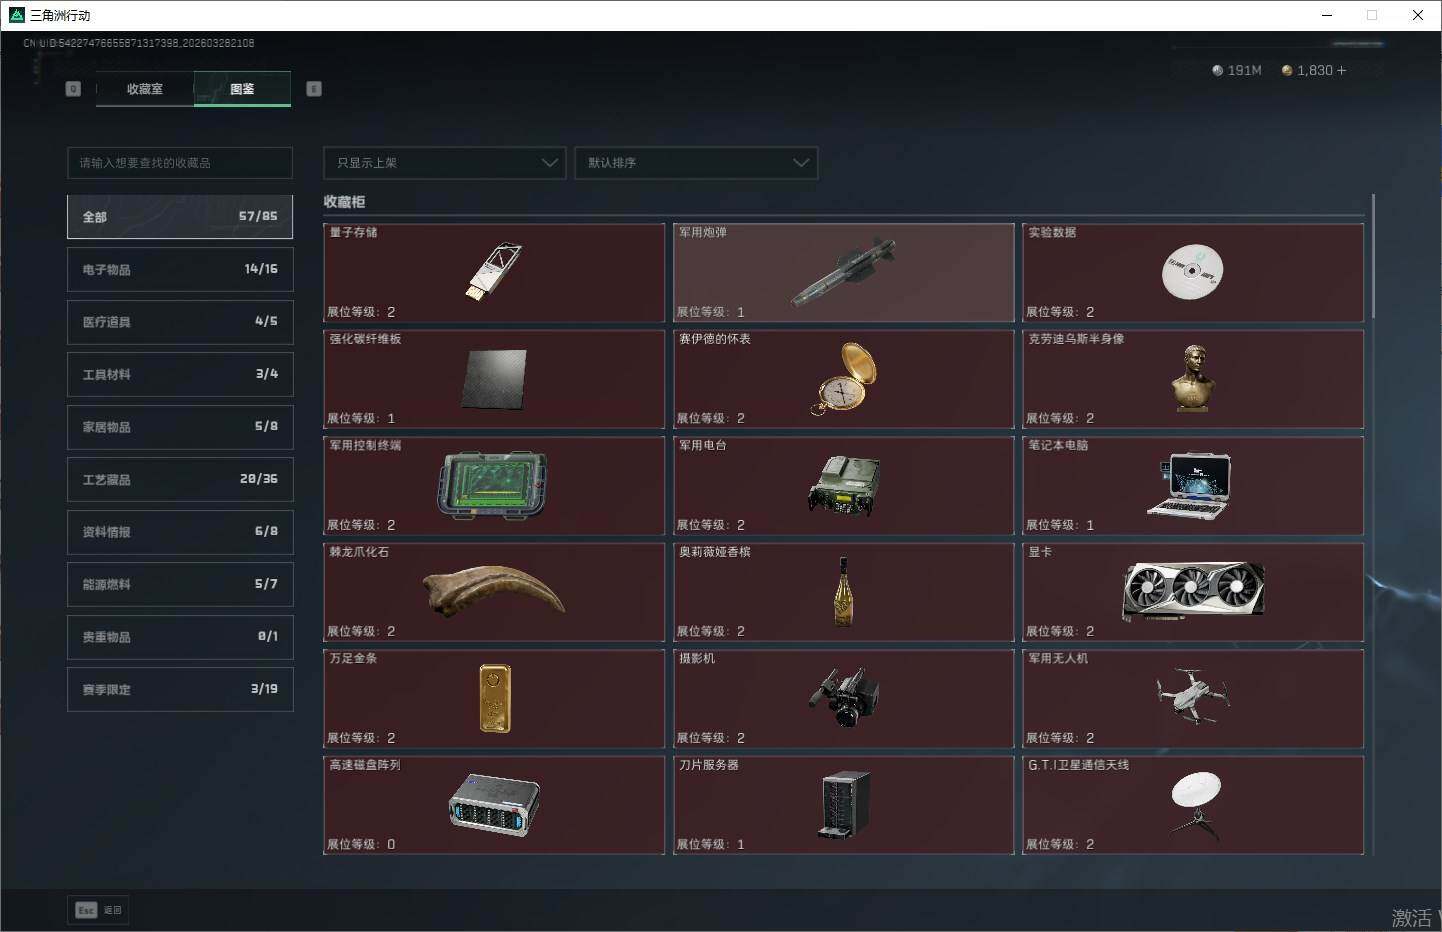Select the 全部 category showing 57/85
The width and height of the screenshot is (1442, 932).
click(180, 217)
